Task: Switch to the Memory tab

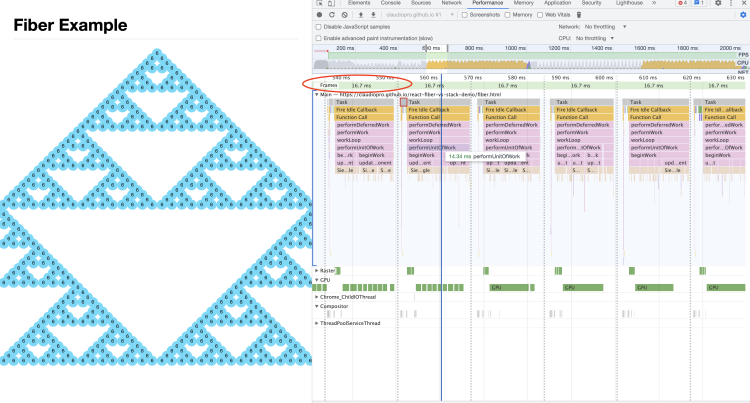Action: [x=524, y=3]
